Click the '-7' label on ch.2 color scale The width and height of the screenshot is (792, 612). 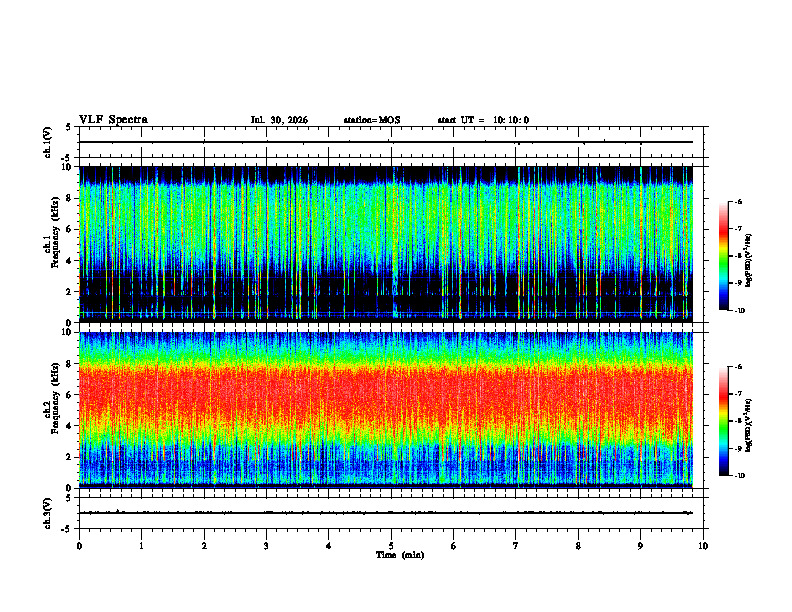(x=738, y=394)
